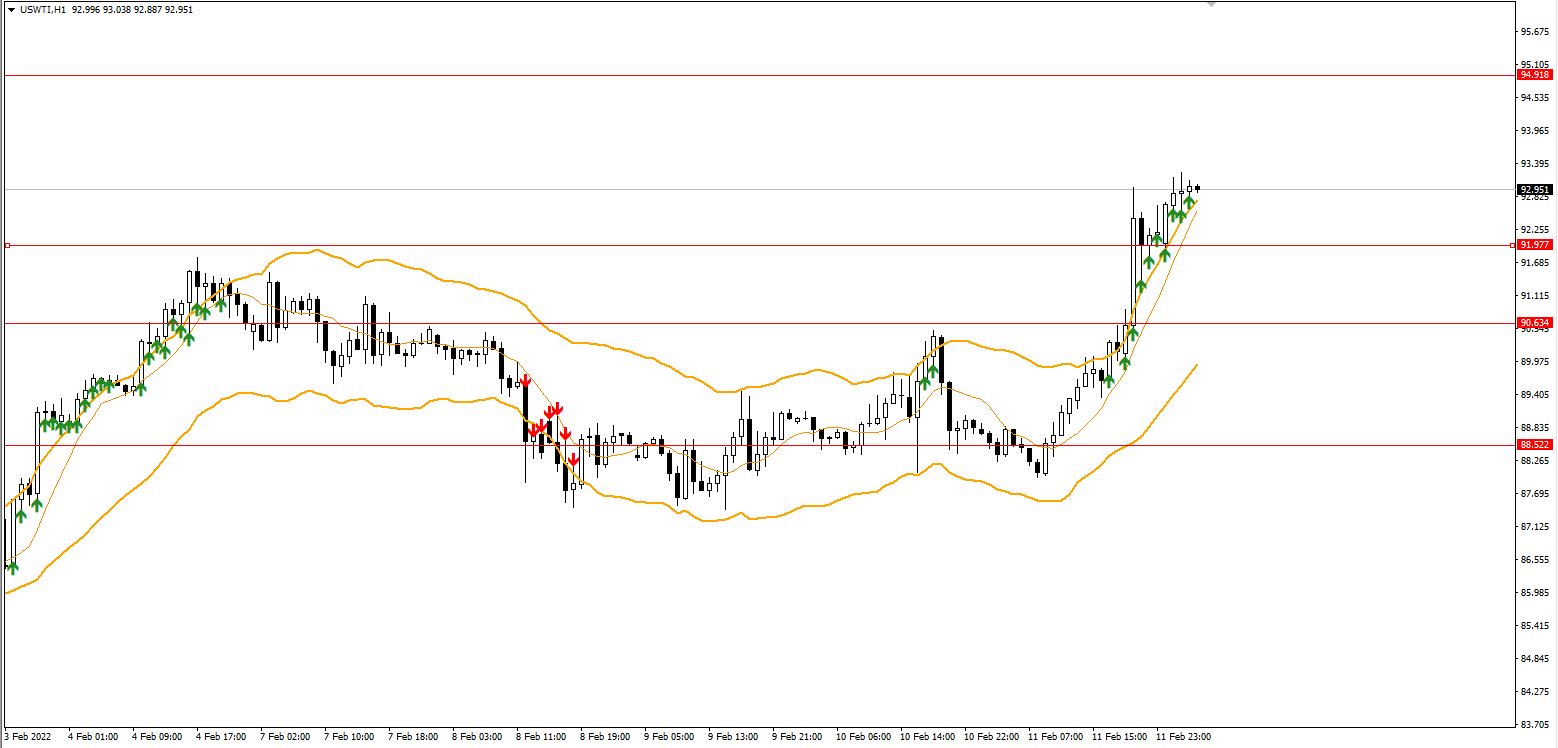This screenshot has width=1558, height=748.
Task: Click the 93.395 price scale label
Action: coord(1535,164)
